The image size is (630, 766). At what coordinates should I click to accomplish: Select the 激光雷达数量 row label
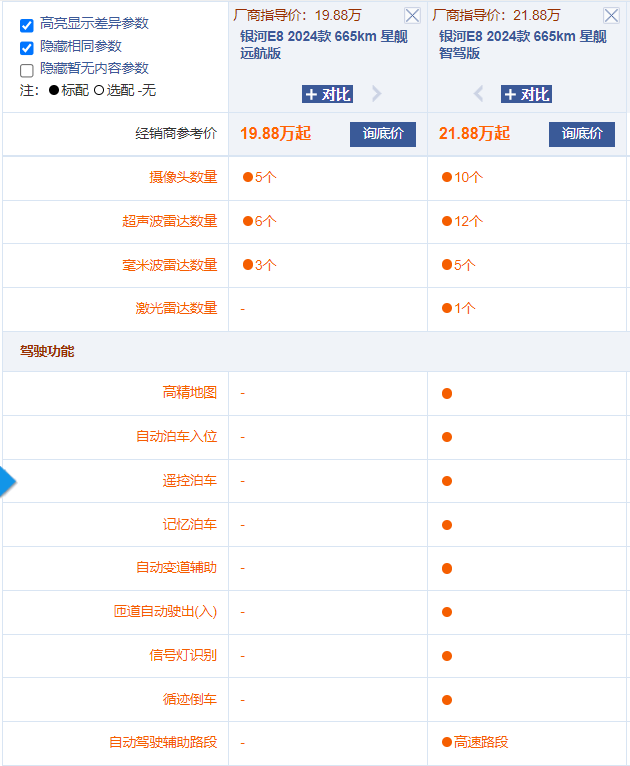point(176,308)
